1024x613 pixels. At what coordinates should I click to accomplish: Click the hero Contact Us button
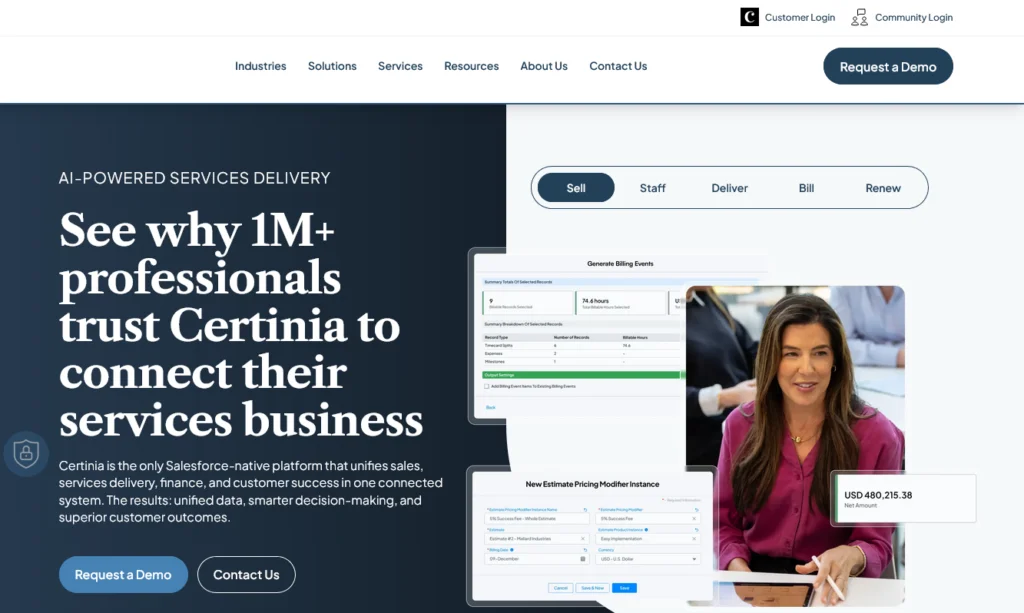246,574
